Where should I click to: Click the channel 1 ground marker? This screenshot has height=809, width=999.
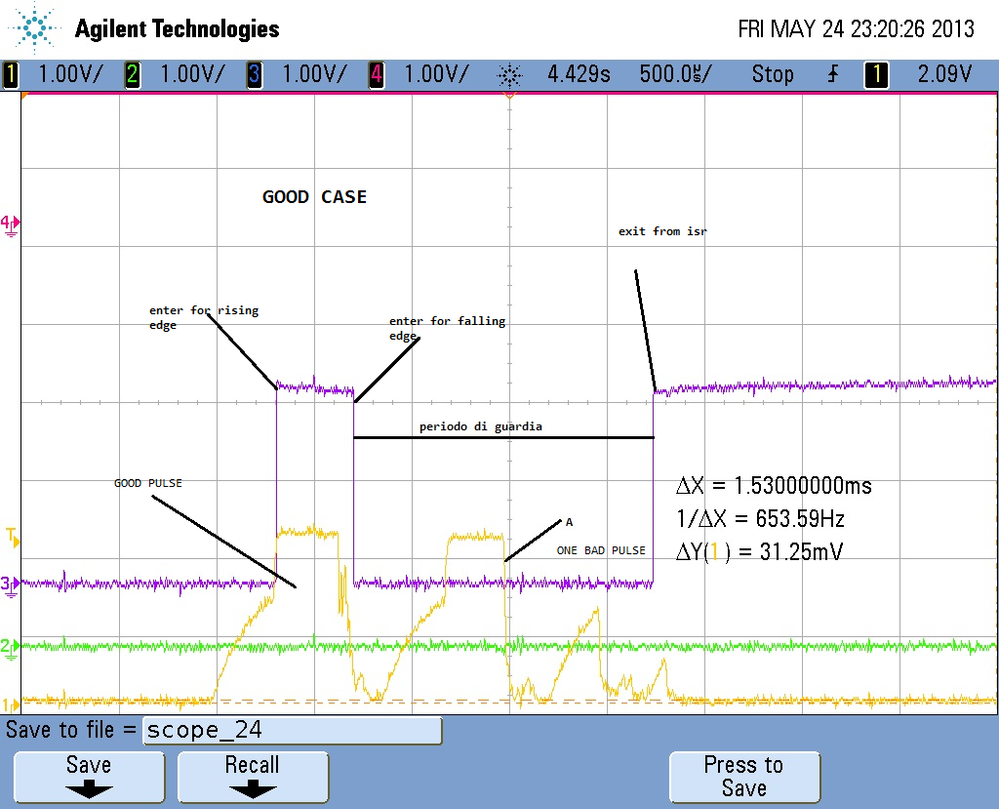(x=9, y=705)
